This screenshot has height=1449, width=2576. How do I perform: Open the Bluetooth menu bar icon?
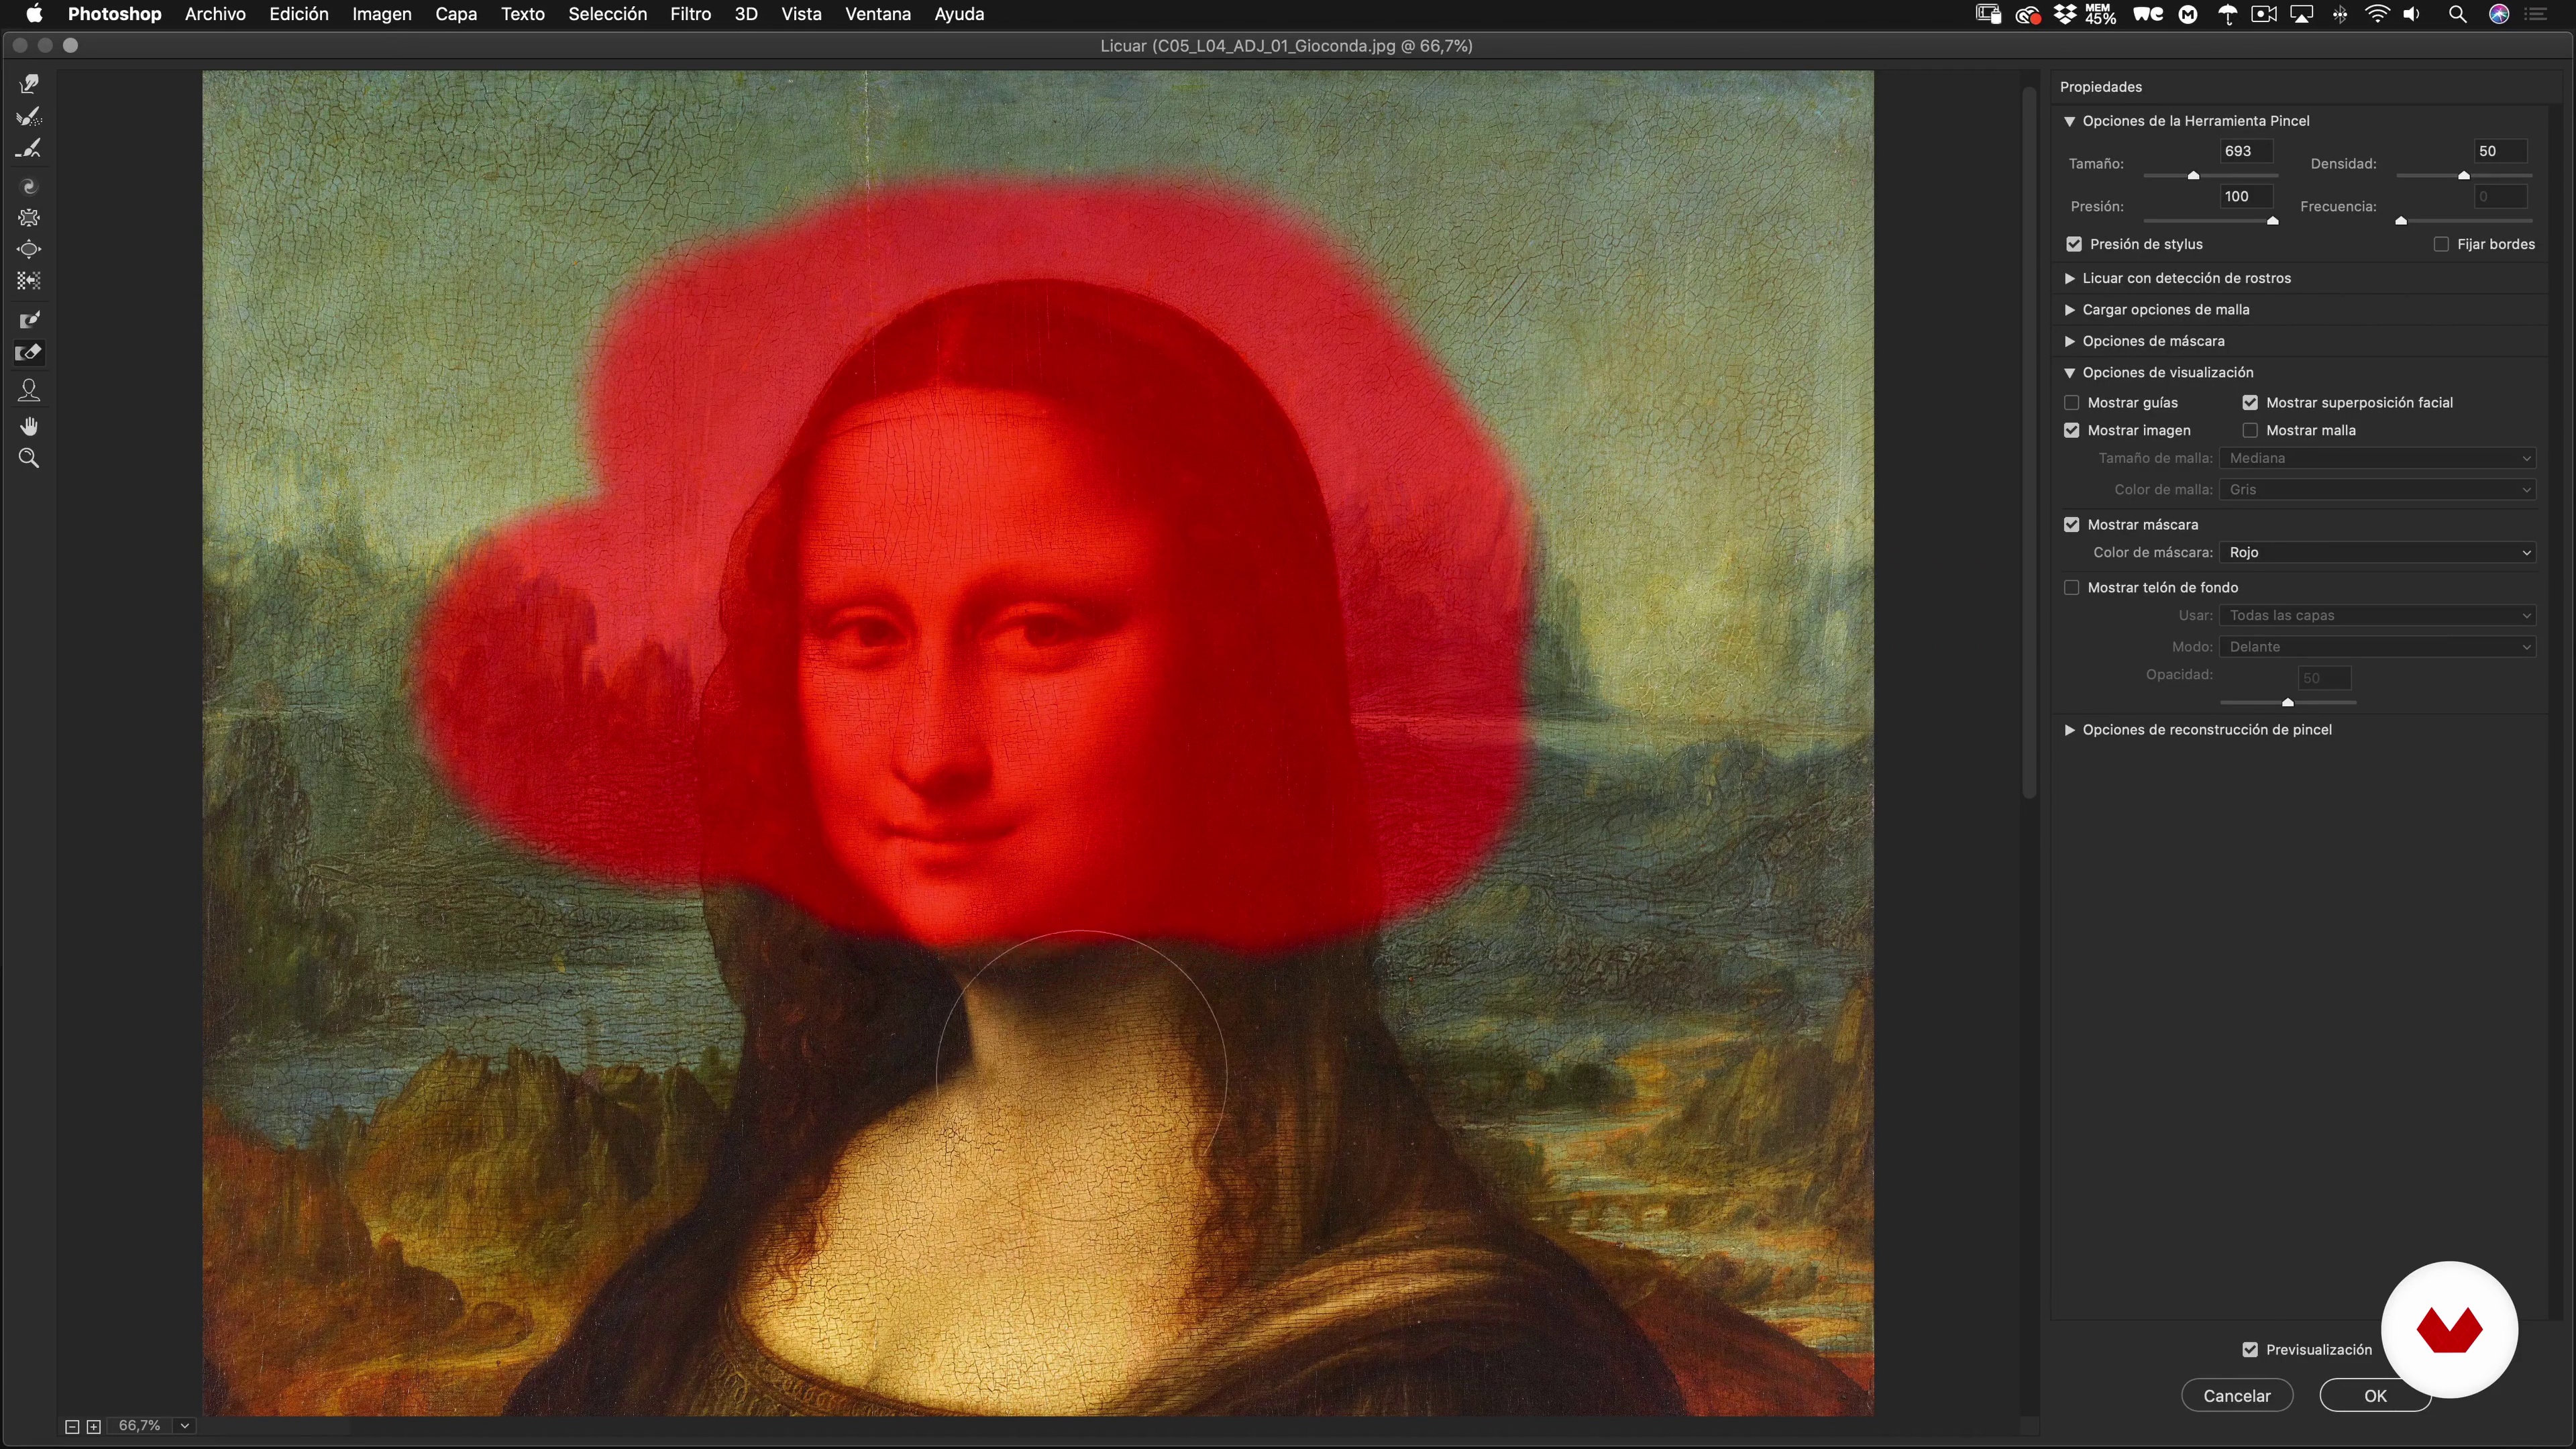pos(2340,14)
